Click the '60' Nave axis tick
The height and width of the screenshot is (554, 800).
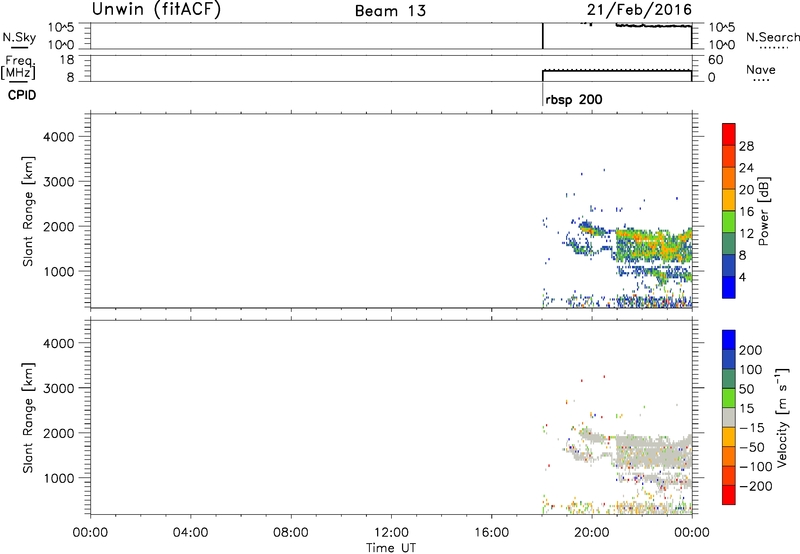(x=715, y=60)
